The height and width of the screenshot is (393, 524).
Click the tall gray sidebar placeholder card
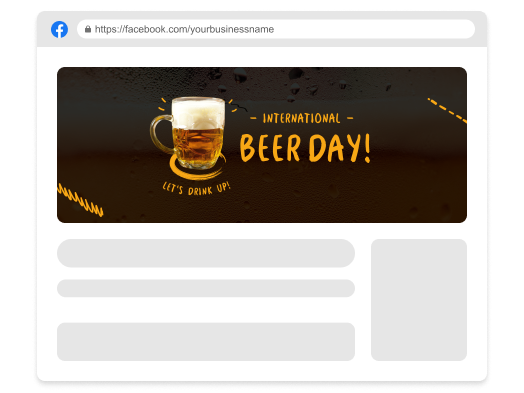[419, 300]
